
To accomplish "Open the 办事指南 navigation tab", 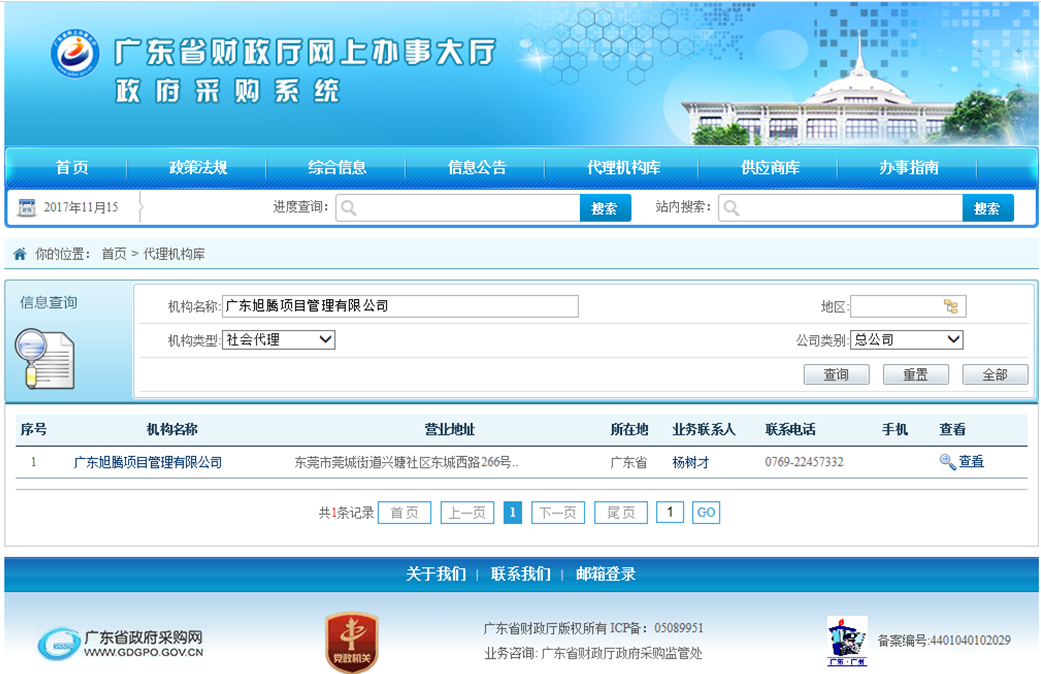I will (x=908, y=167).
